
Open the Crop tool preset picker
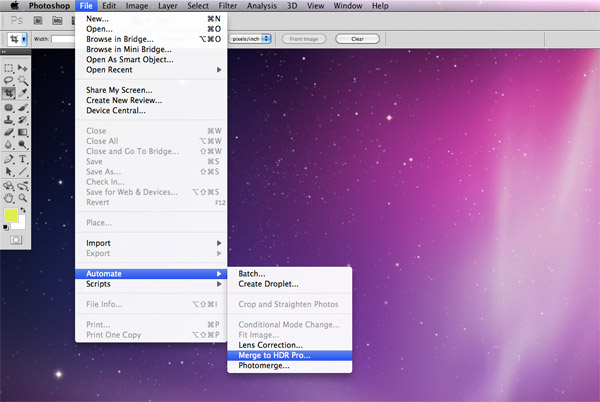click(x=24, y=39)
